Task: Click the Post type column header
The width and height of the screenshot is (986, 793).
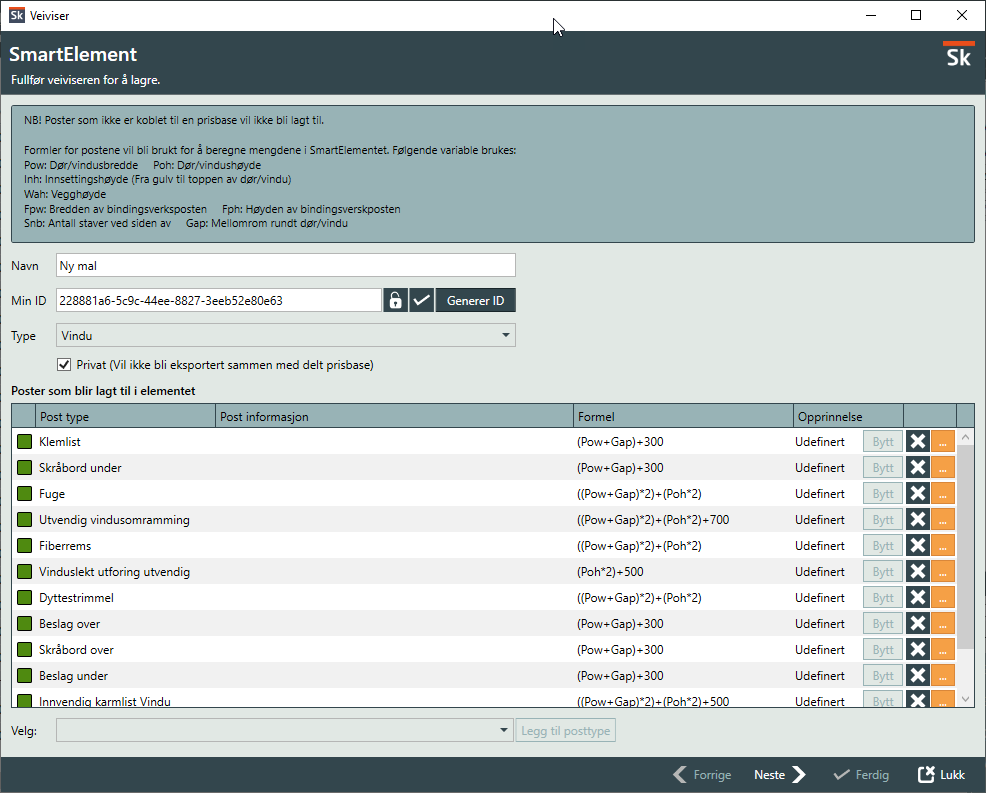Action: pos(125,416)
